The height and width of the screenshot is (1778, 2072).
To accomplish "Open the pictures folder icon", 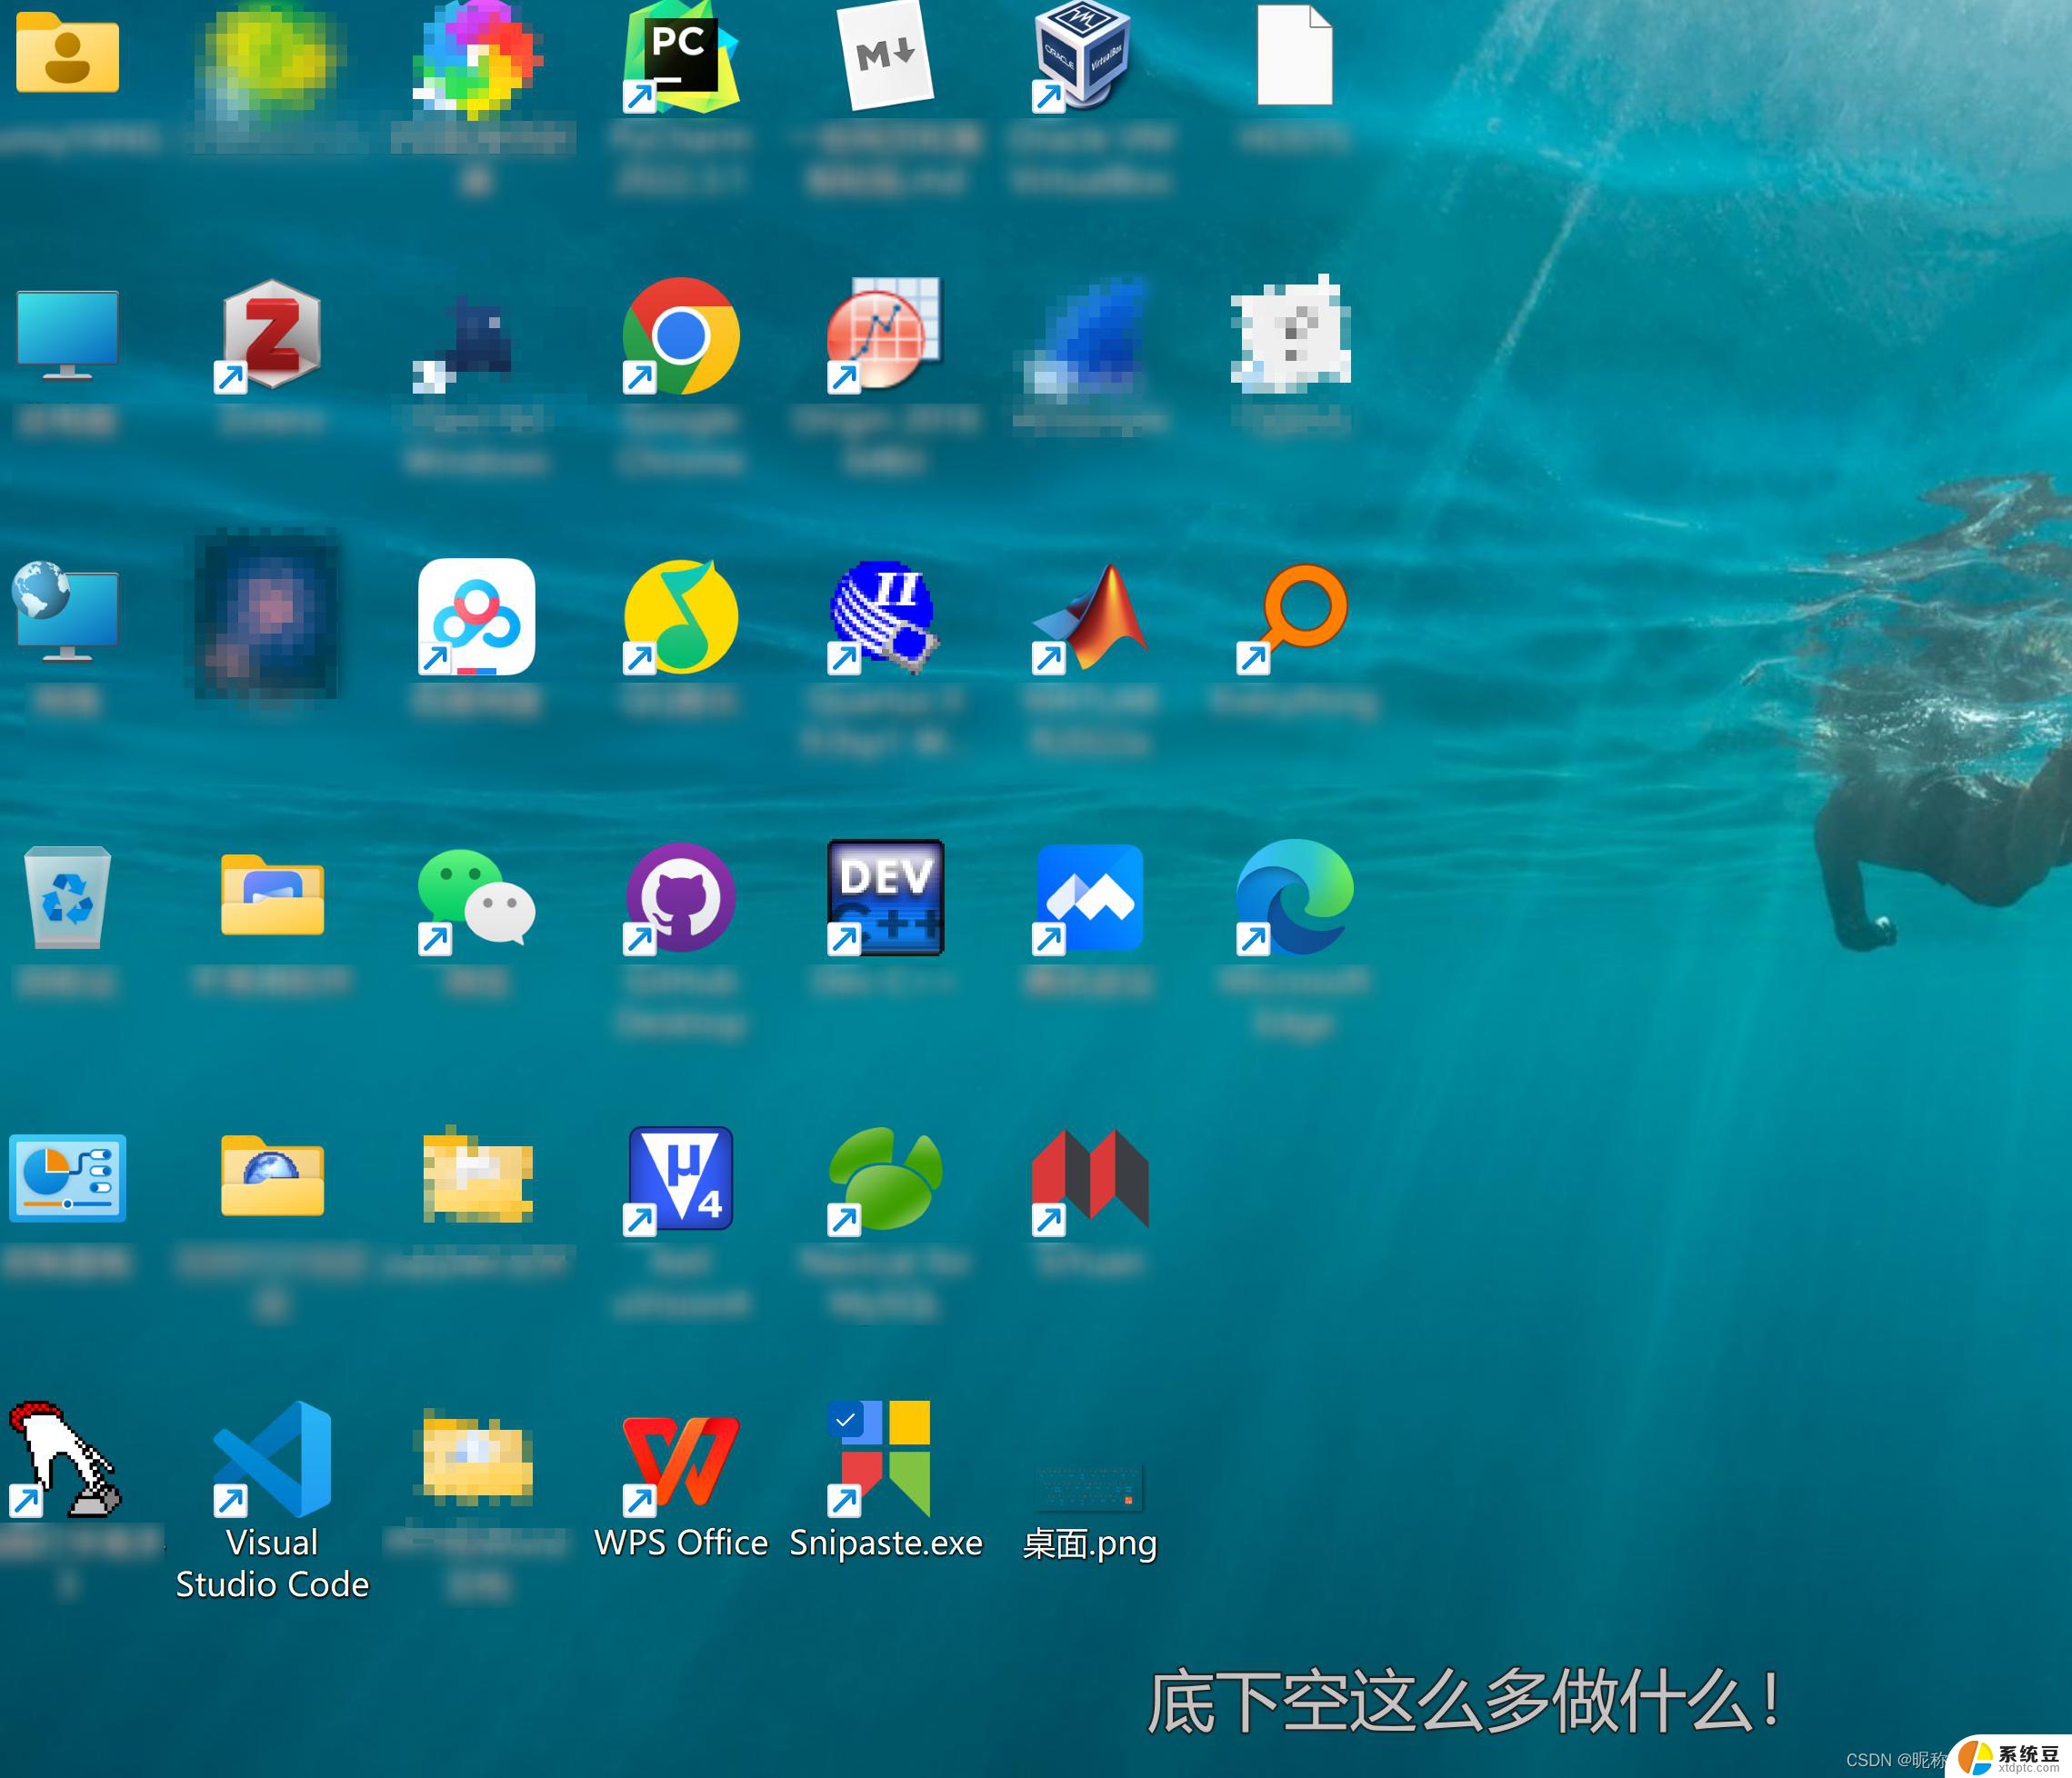I will click(x=272, y=895).
